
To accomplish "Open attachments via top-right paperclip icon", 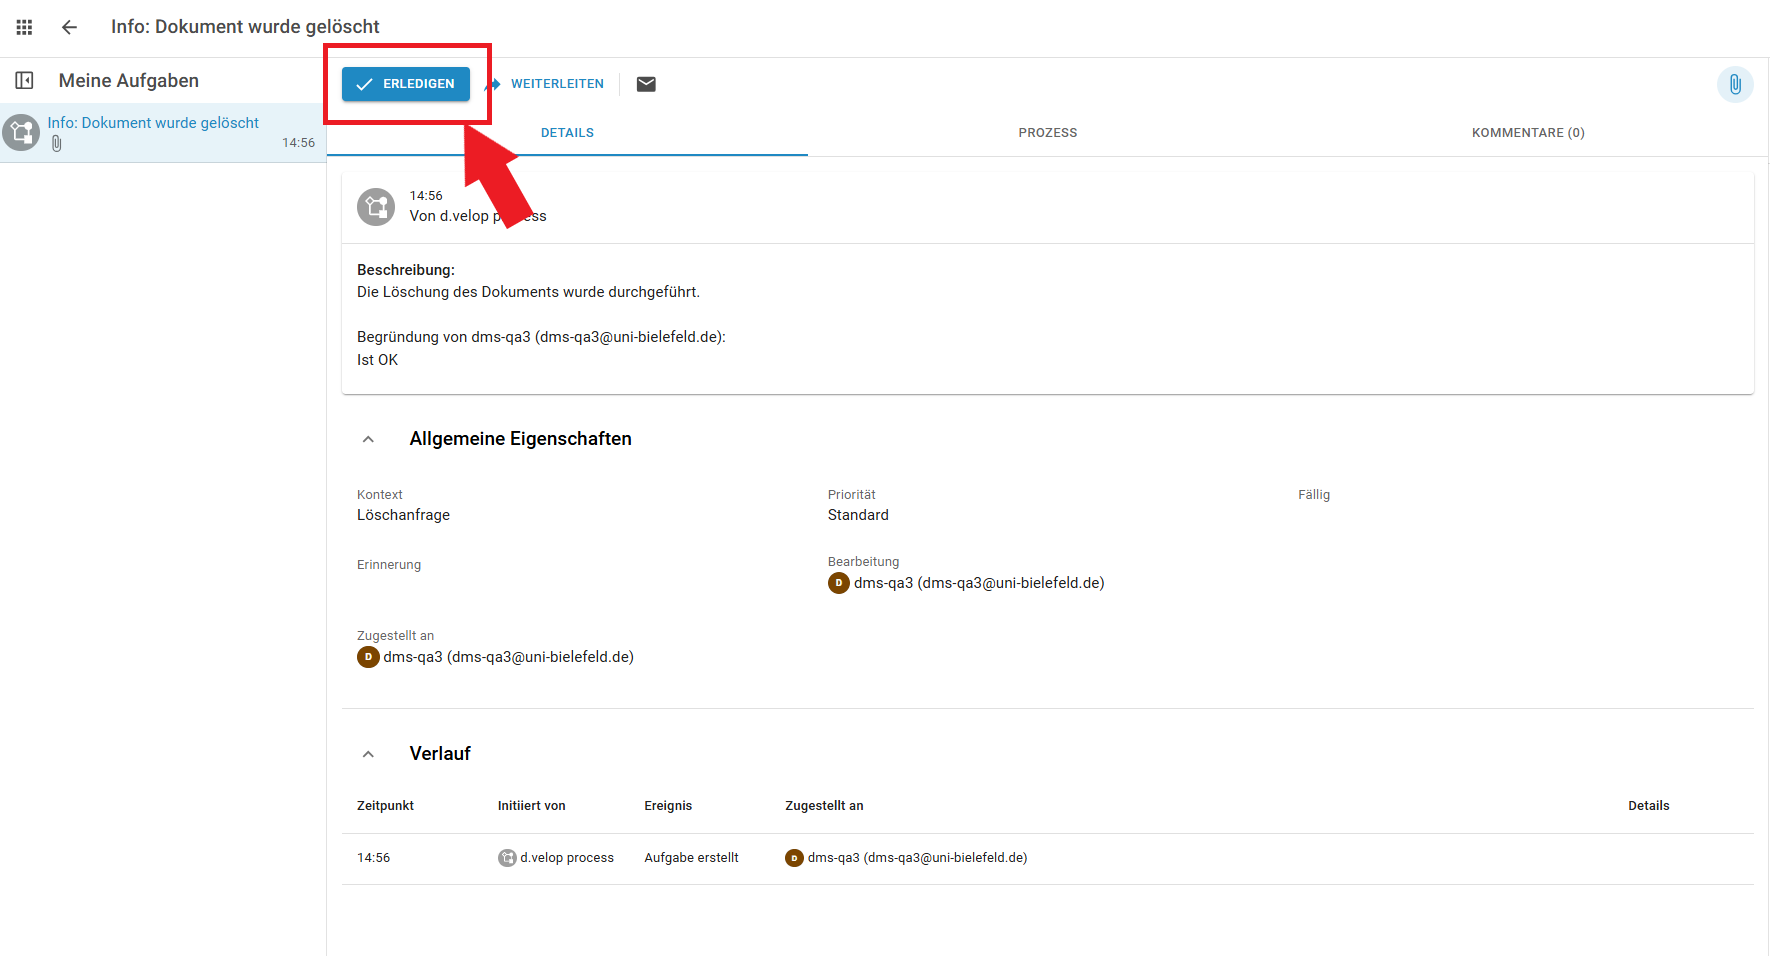I will [x=1735, y=85].
